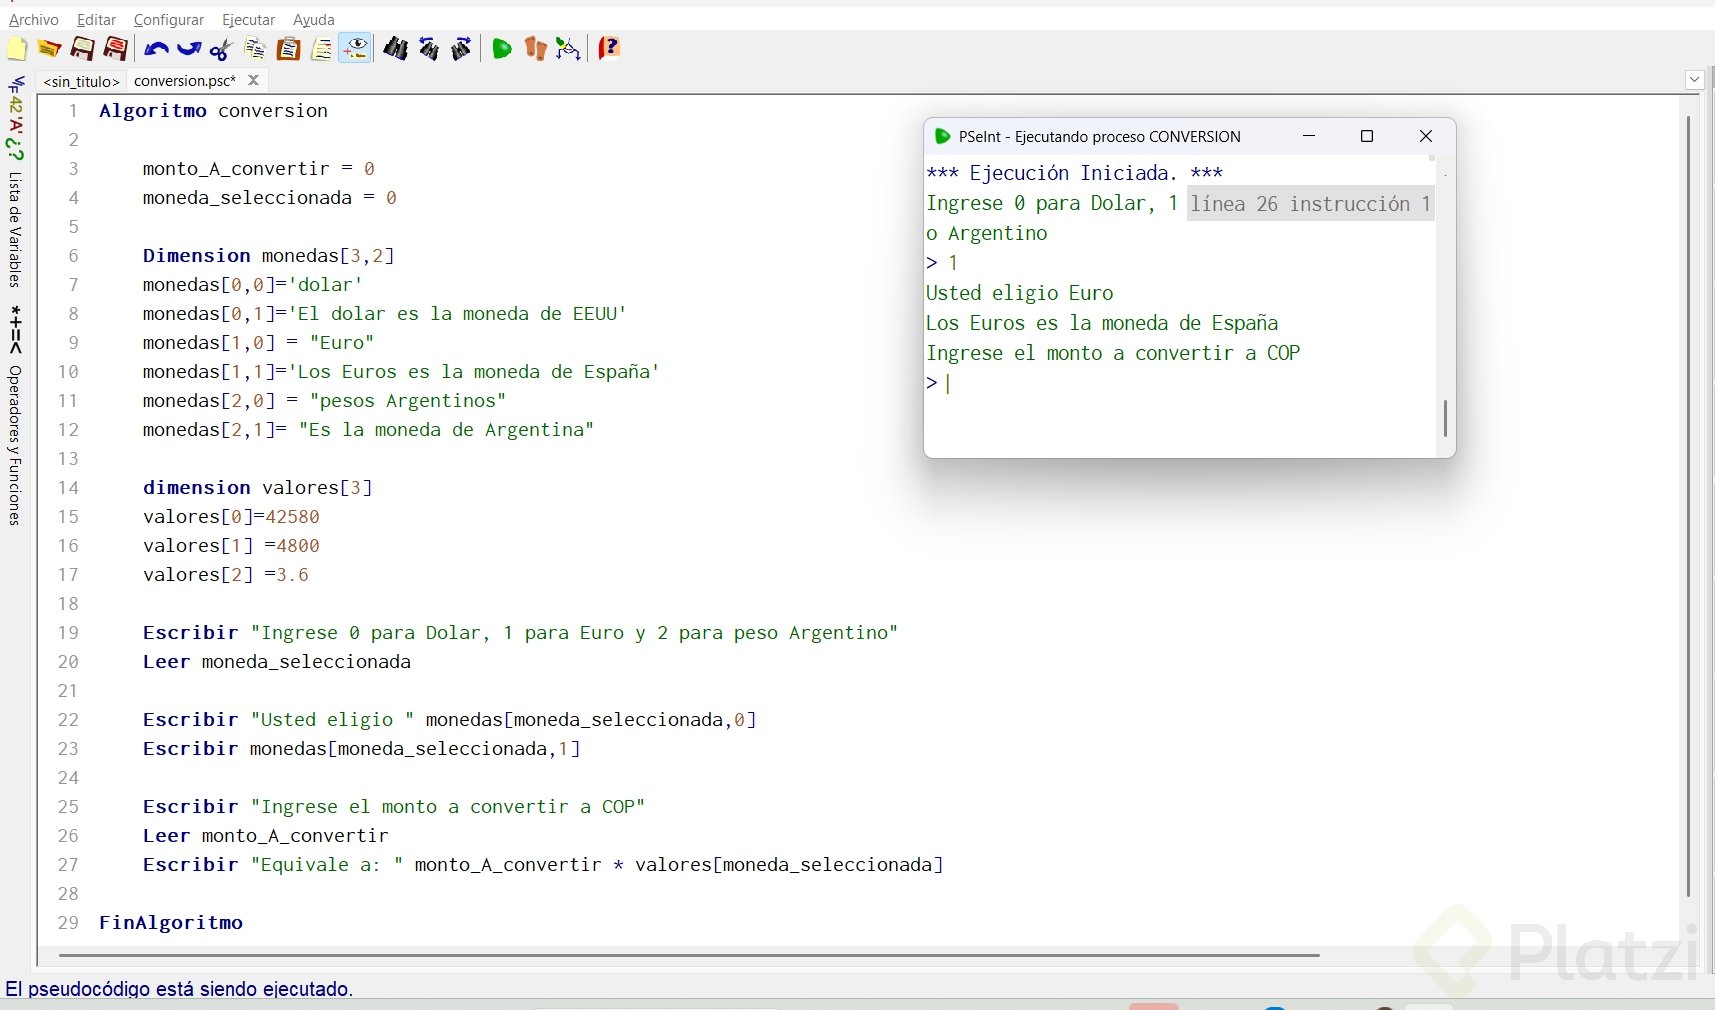Switch to the <sin_titulo> tab
Viewport: 1715px width, 1010px height.
tap(82, 82)
